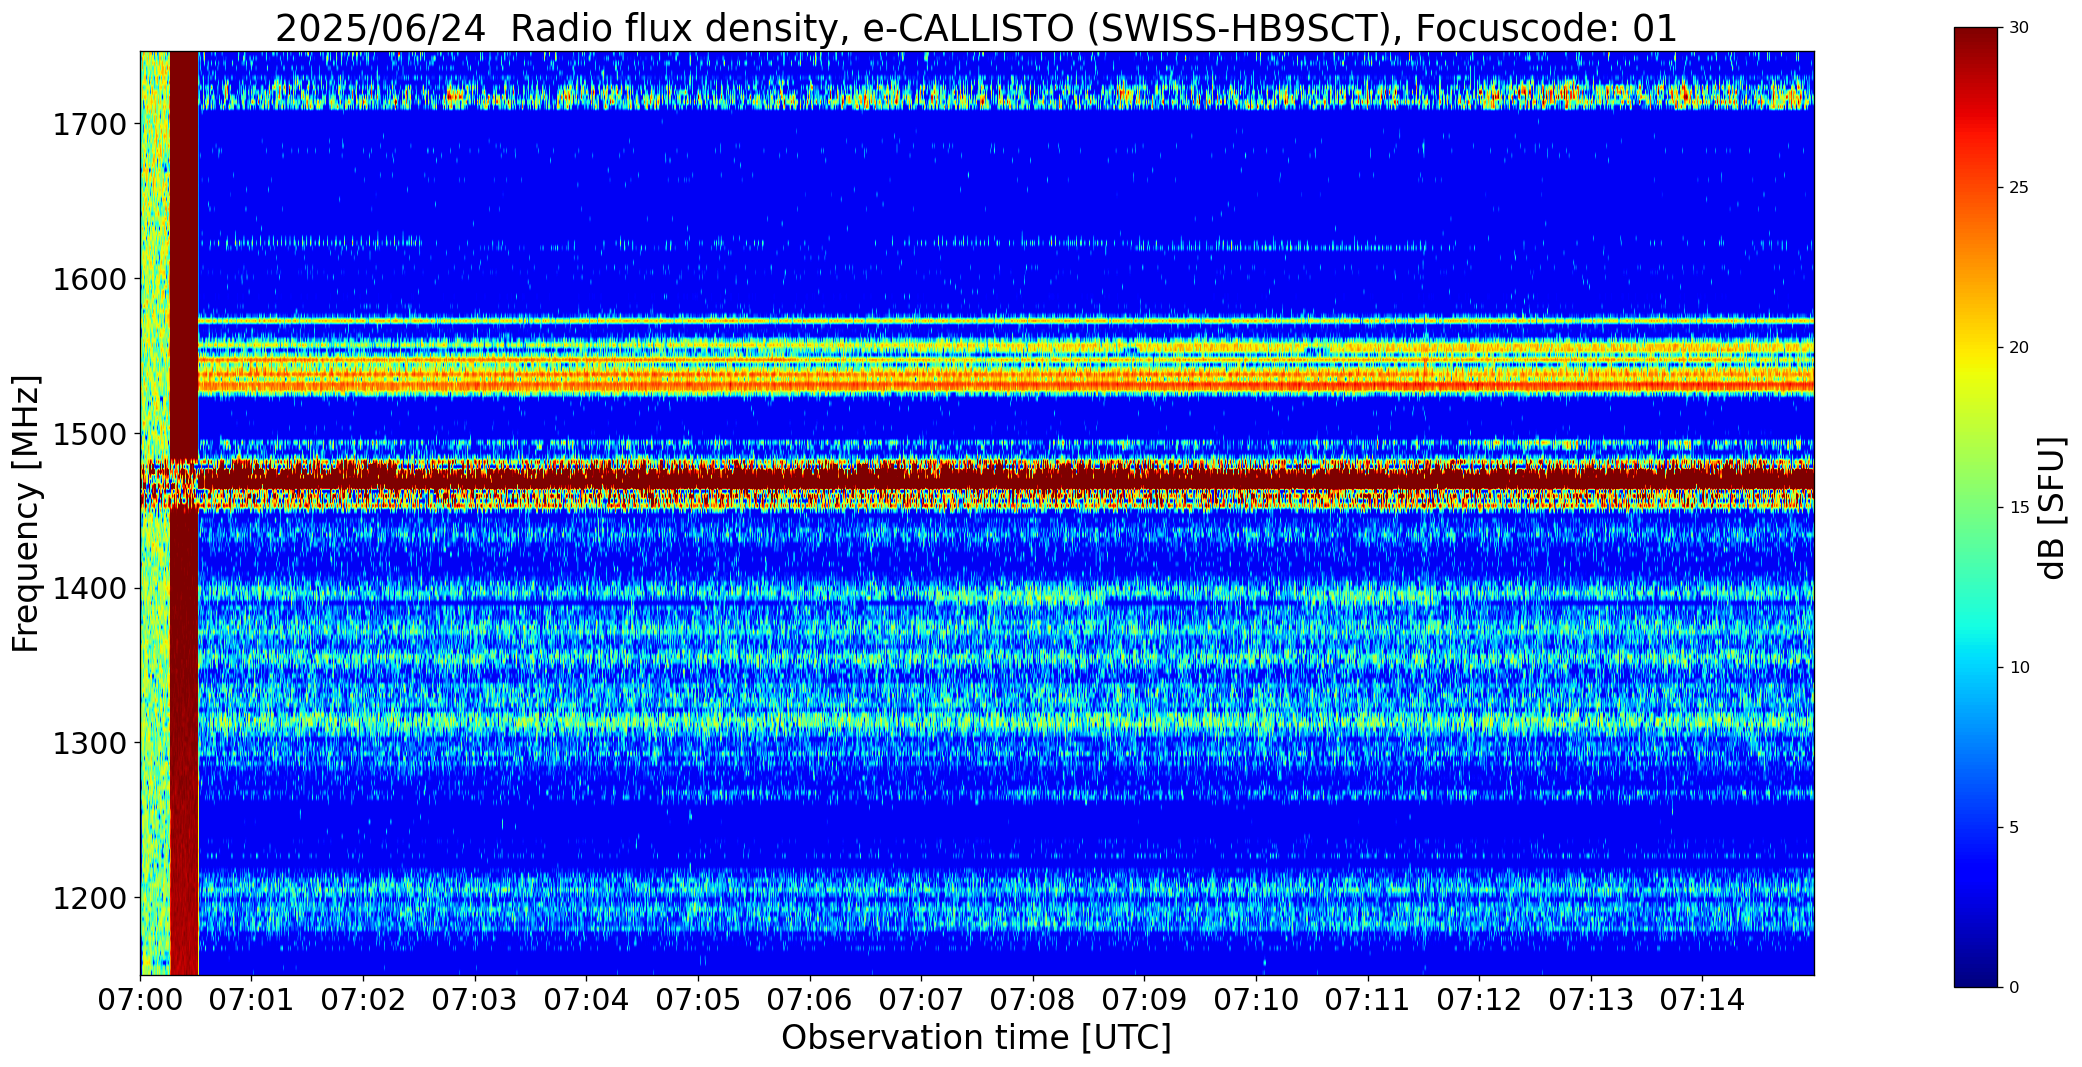This screenshot has height=1067, width=2082.
Task: Click the 1200 frequency tick label
Action: point(89,898)
